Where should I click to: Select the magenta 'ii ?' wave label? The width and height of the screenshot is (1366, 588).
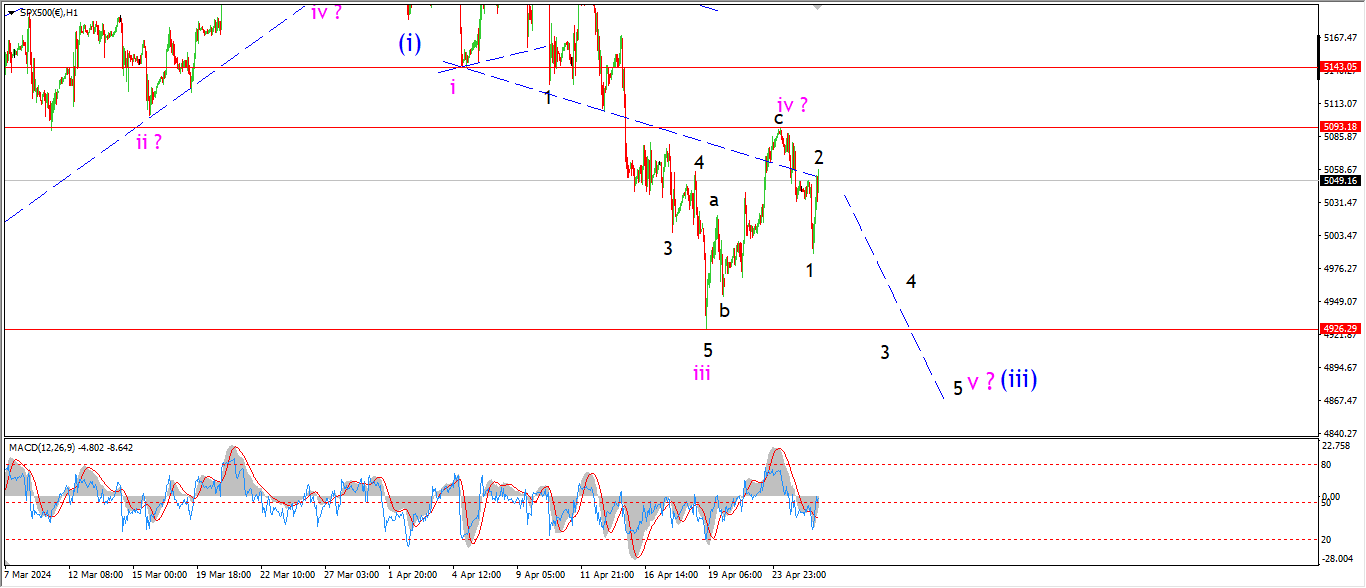(x=149, y=141)
